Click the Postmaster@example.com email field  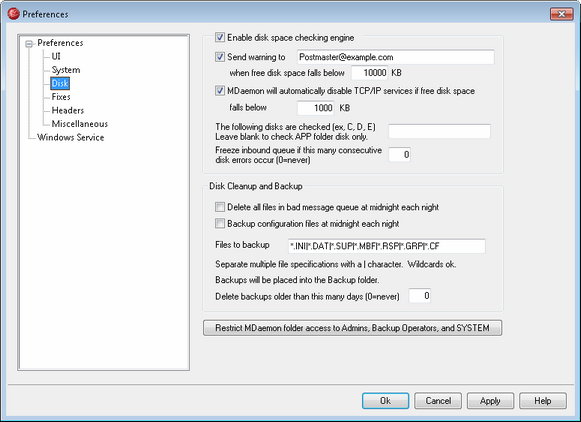[x=395, y=57]
